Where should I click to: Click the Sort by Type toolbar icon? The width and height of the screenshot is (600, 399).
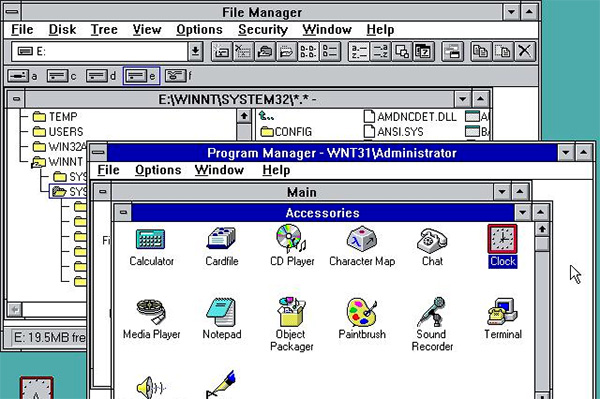[380, 51]
